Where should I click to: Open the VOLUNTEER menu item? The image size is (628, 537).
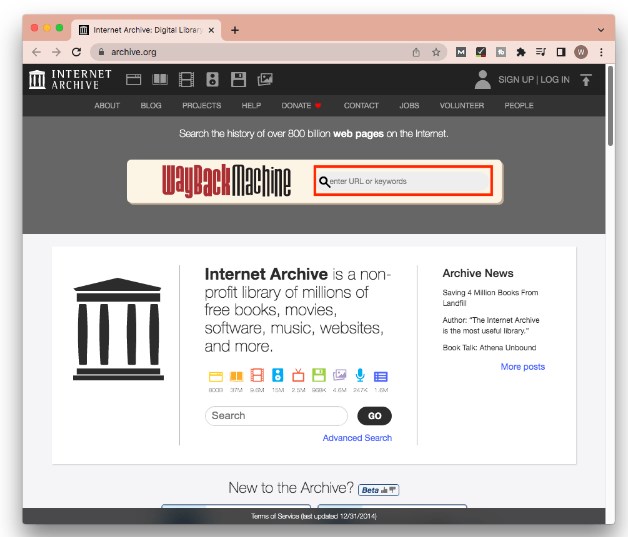click(462, 106)
